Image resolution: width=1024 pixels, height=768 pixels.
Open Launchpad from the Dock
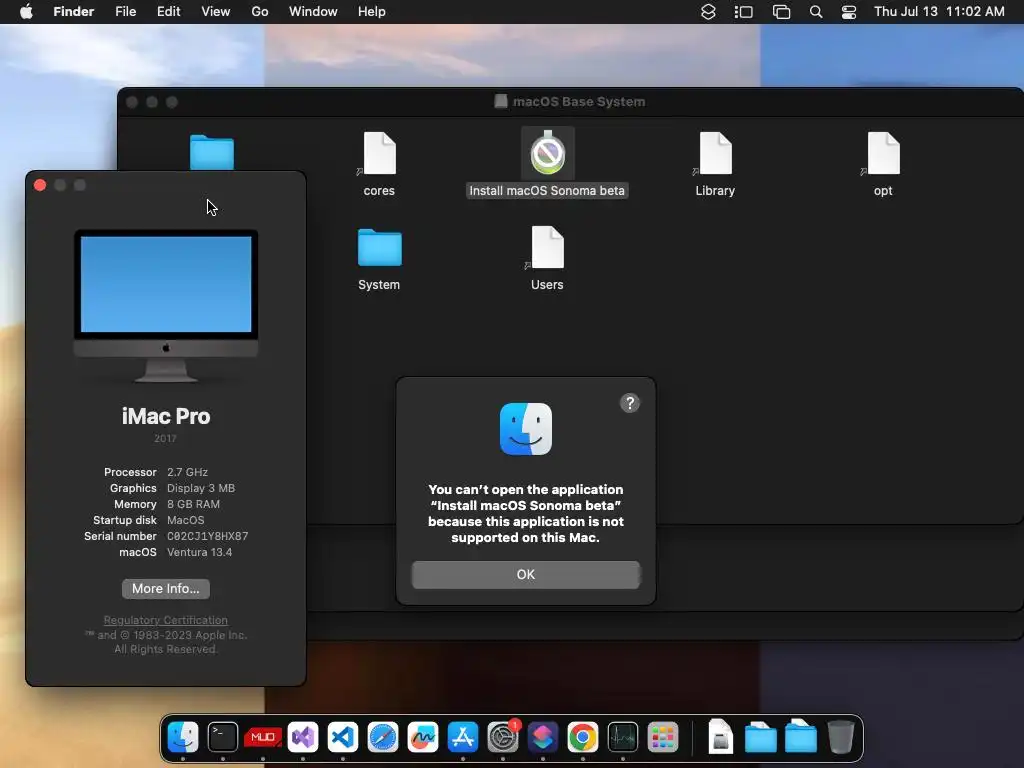coord(663,738)
